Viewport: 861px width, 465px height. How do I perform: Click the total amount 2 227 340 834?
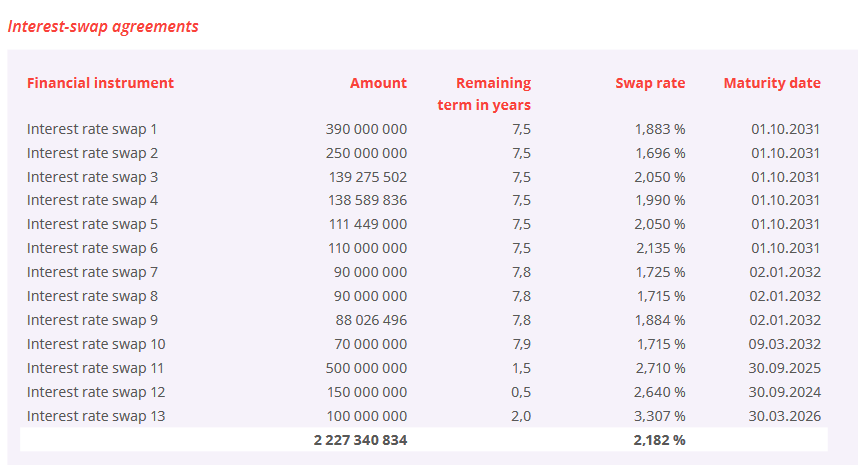pos(360,440)
